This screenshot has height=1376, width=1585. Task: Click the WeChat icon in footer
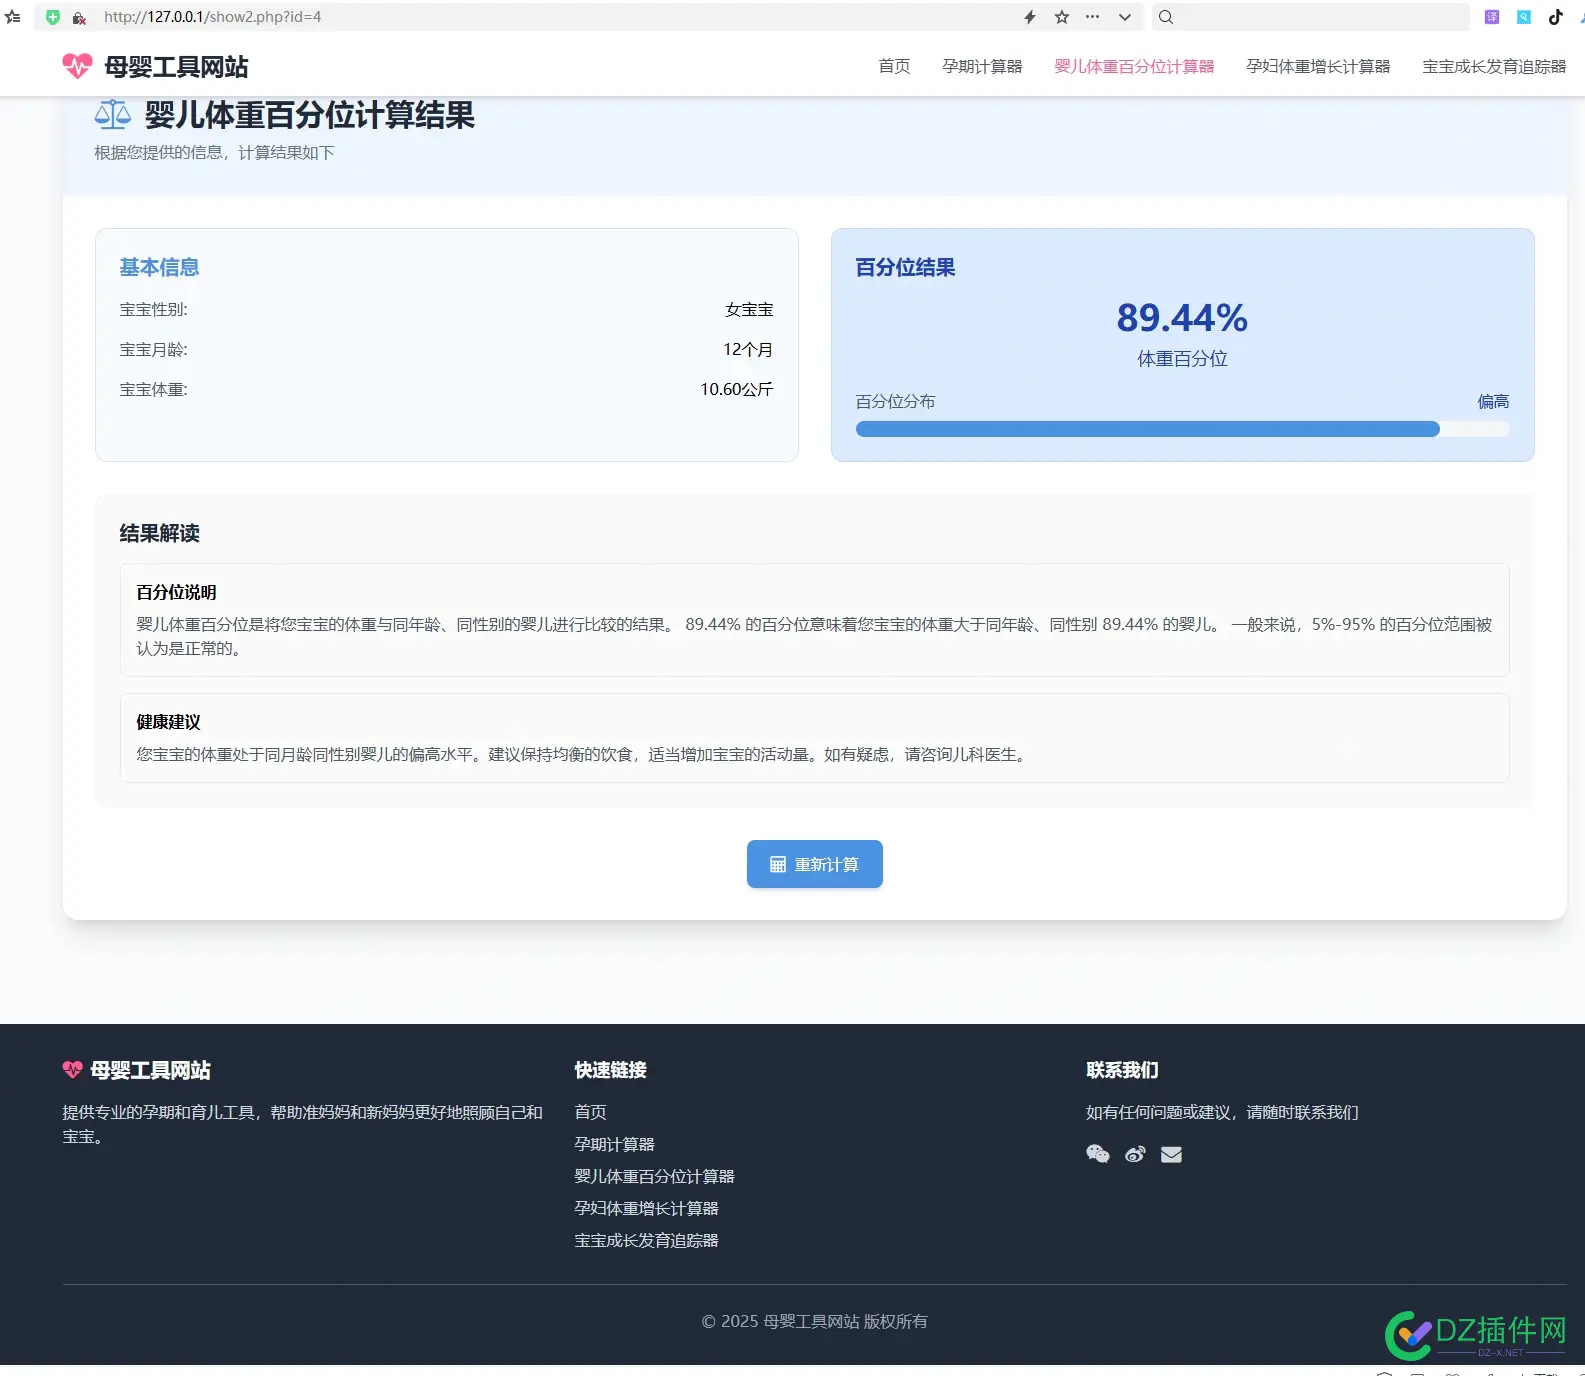pos(1097,1154)
